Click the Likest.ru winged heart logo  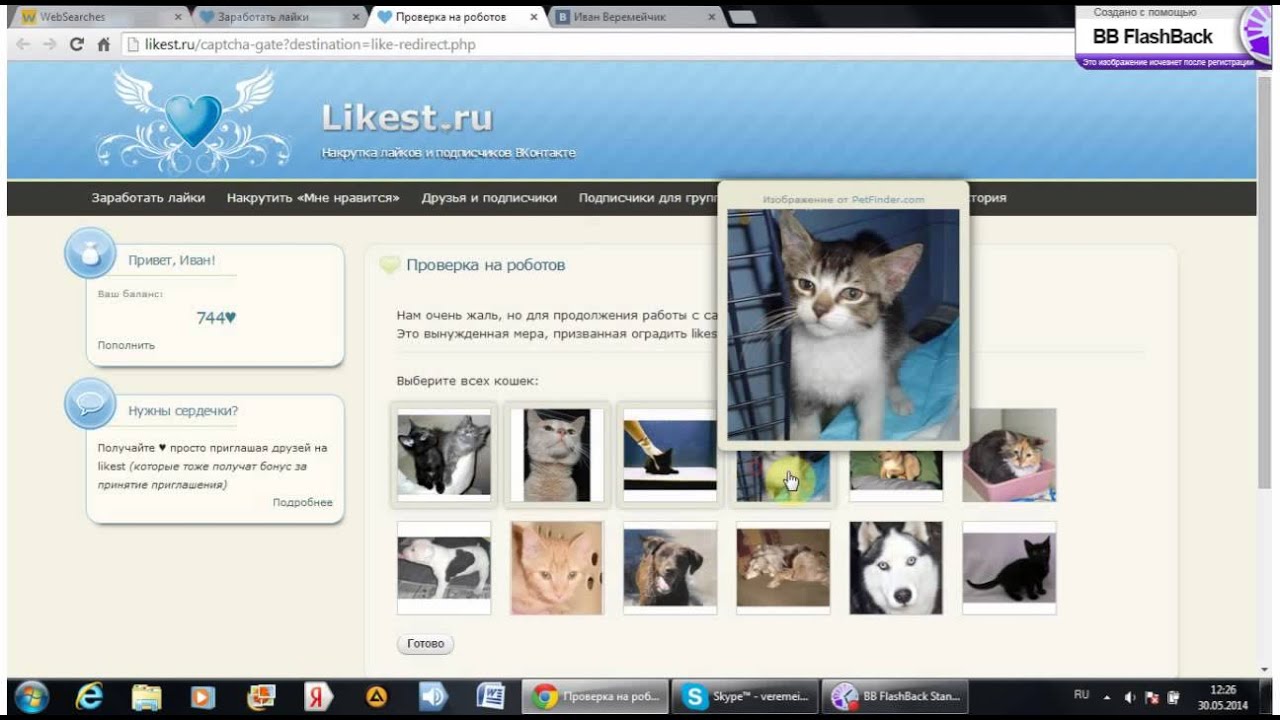[192, 120]
